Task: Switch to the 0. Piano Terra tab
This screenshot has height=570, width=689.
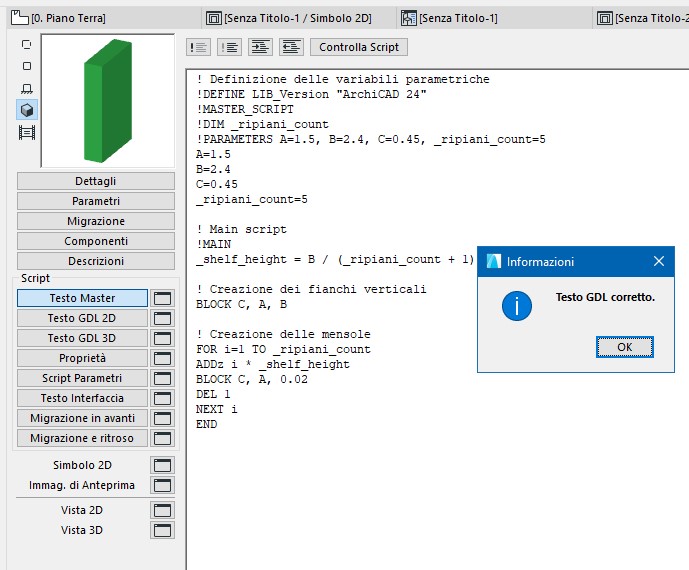Action: 62,18
